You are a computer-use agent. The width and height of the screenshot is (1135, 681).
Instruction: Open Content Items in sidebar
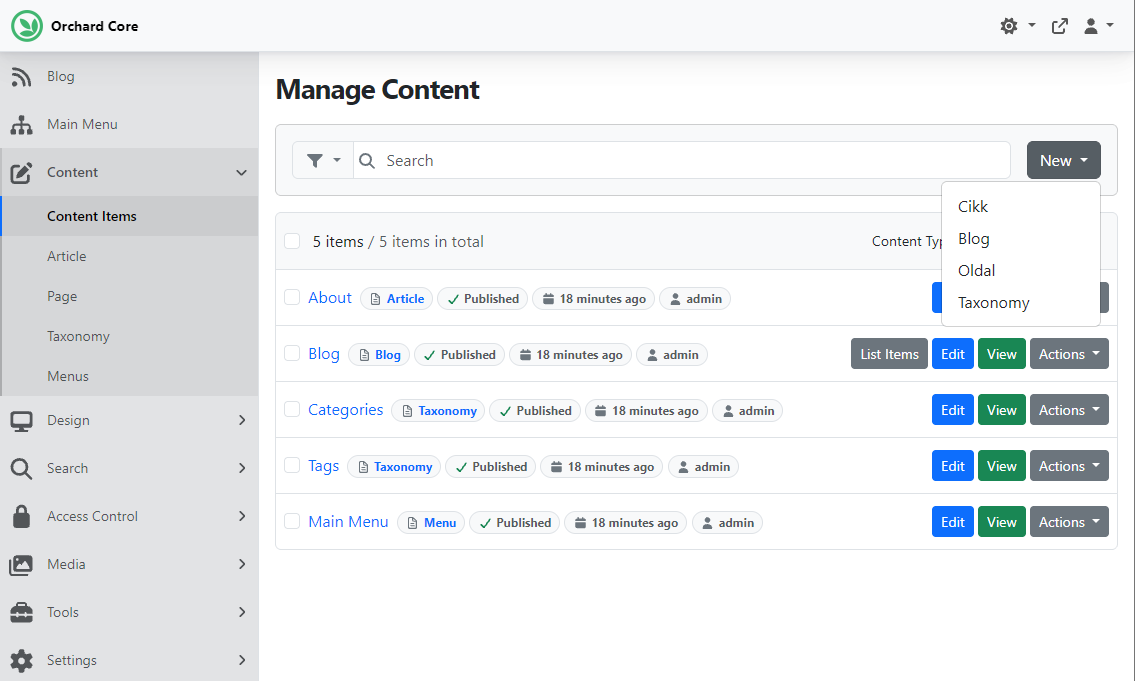click(x=130, y=216)
